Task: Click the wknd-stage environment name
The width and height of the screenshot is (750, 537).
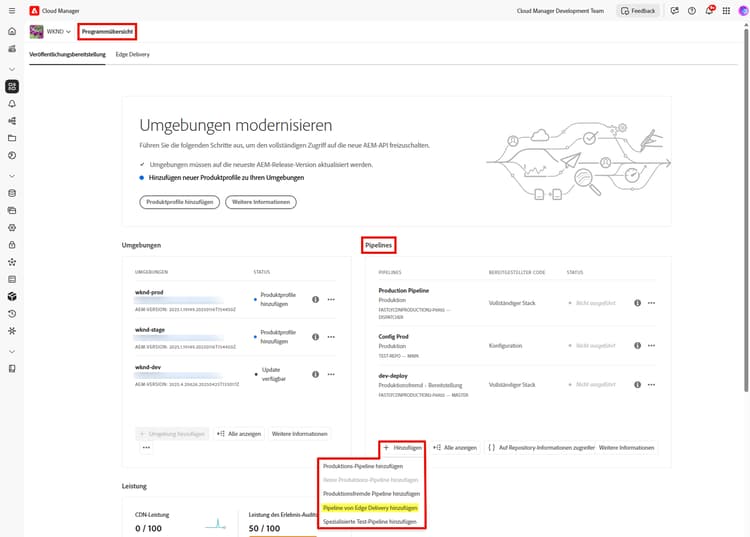Action: point(150,330)
